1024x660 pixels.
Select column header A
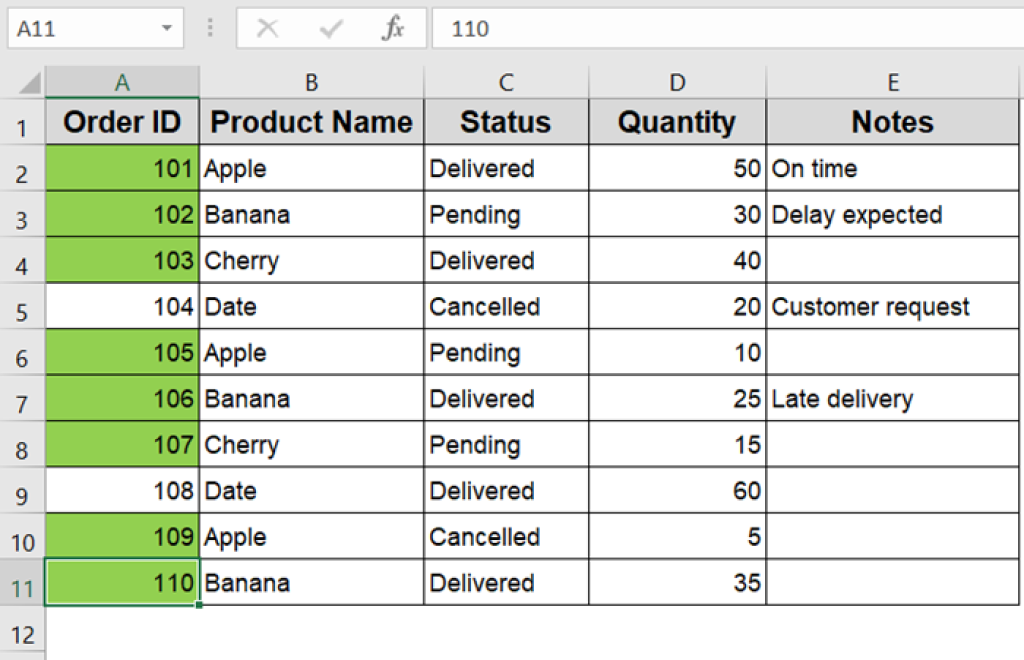(121, 81)
